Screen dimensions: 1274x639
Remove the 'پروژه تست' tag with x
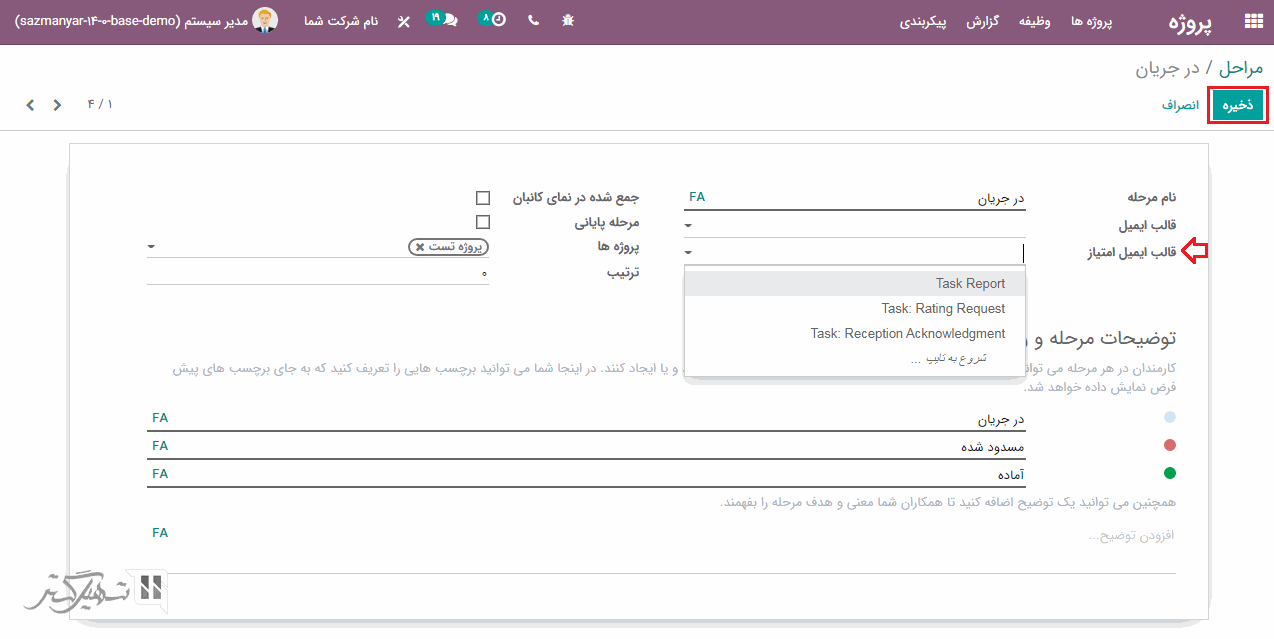point(420,246)
